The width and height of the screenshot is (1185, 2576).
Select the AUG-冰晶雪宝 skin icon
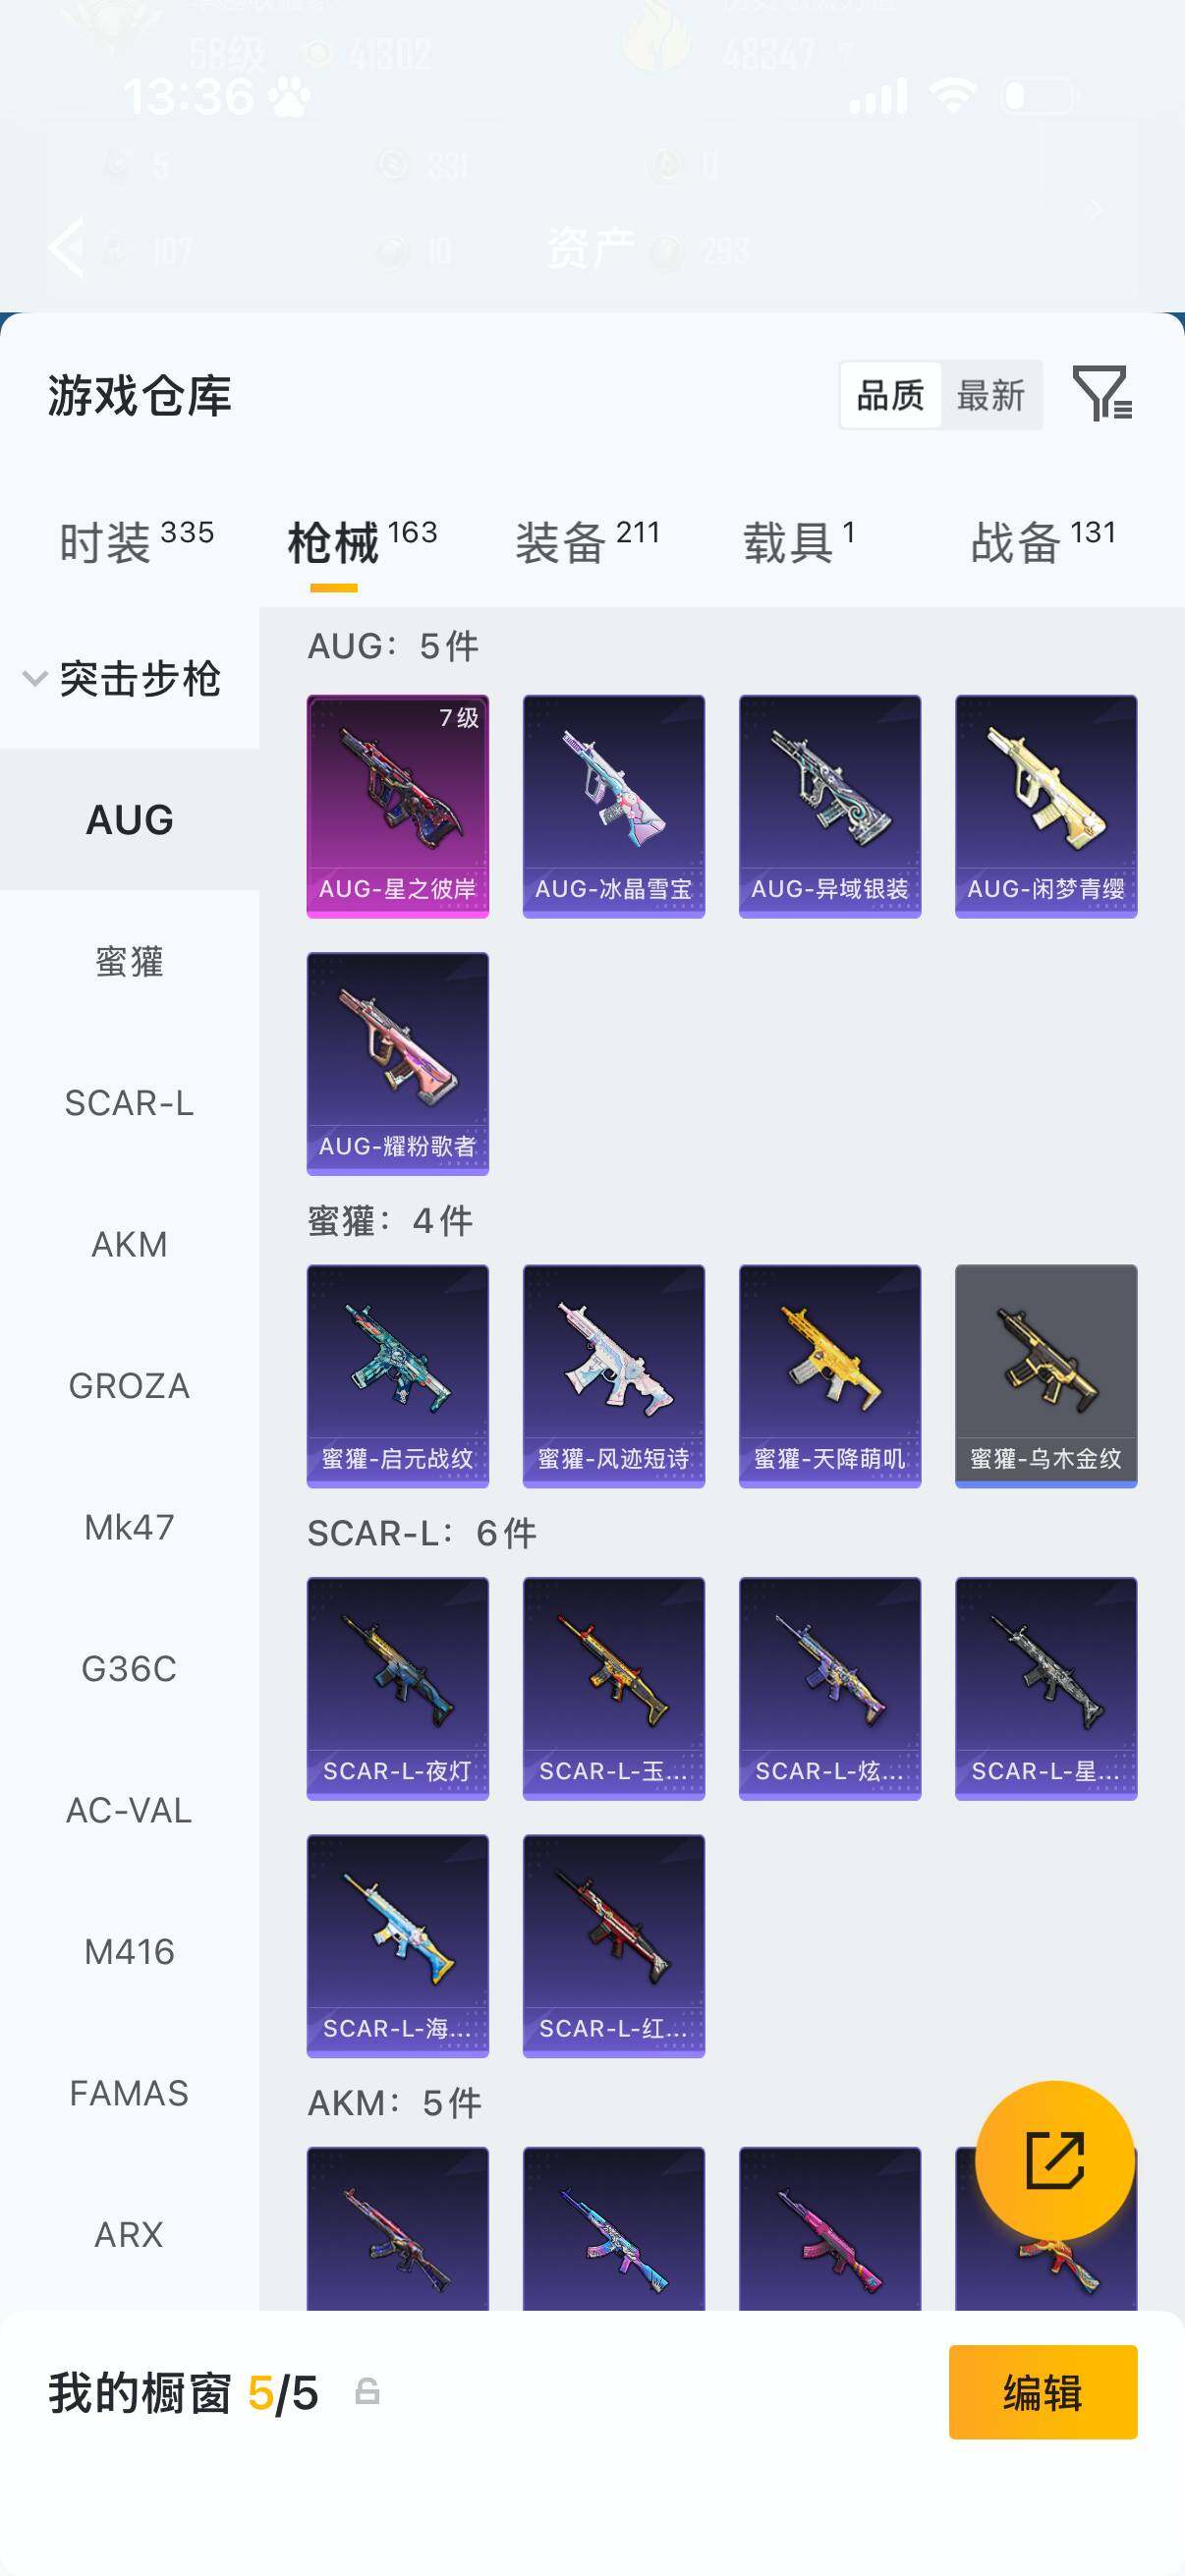(x=614, y=806)
